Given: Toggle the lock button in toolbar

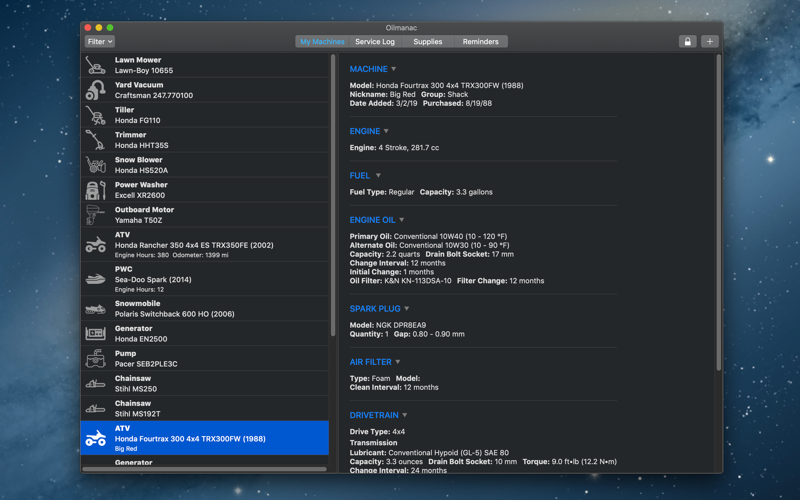Looking at the screenshot, I should coord(687,42).
